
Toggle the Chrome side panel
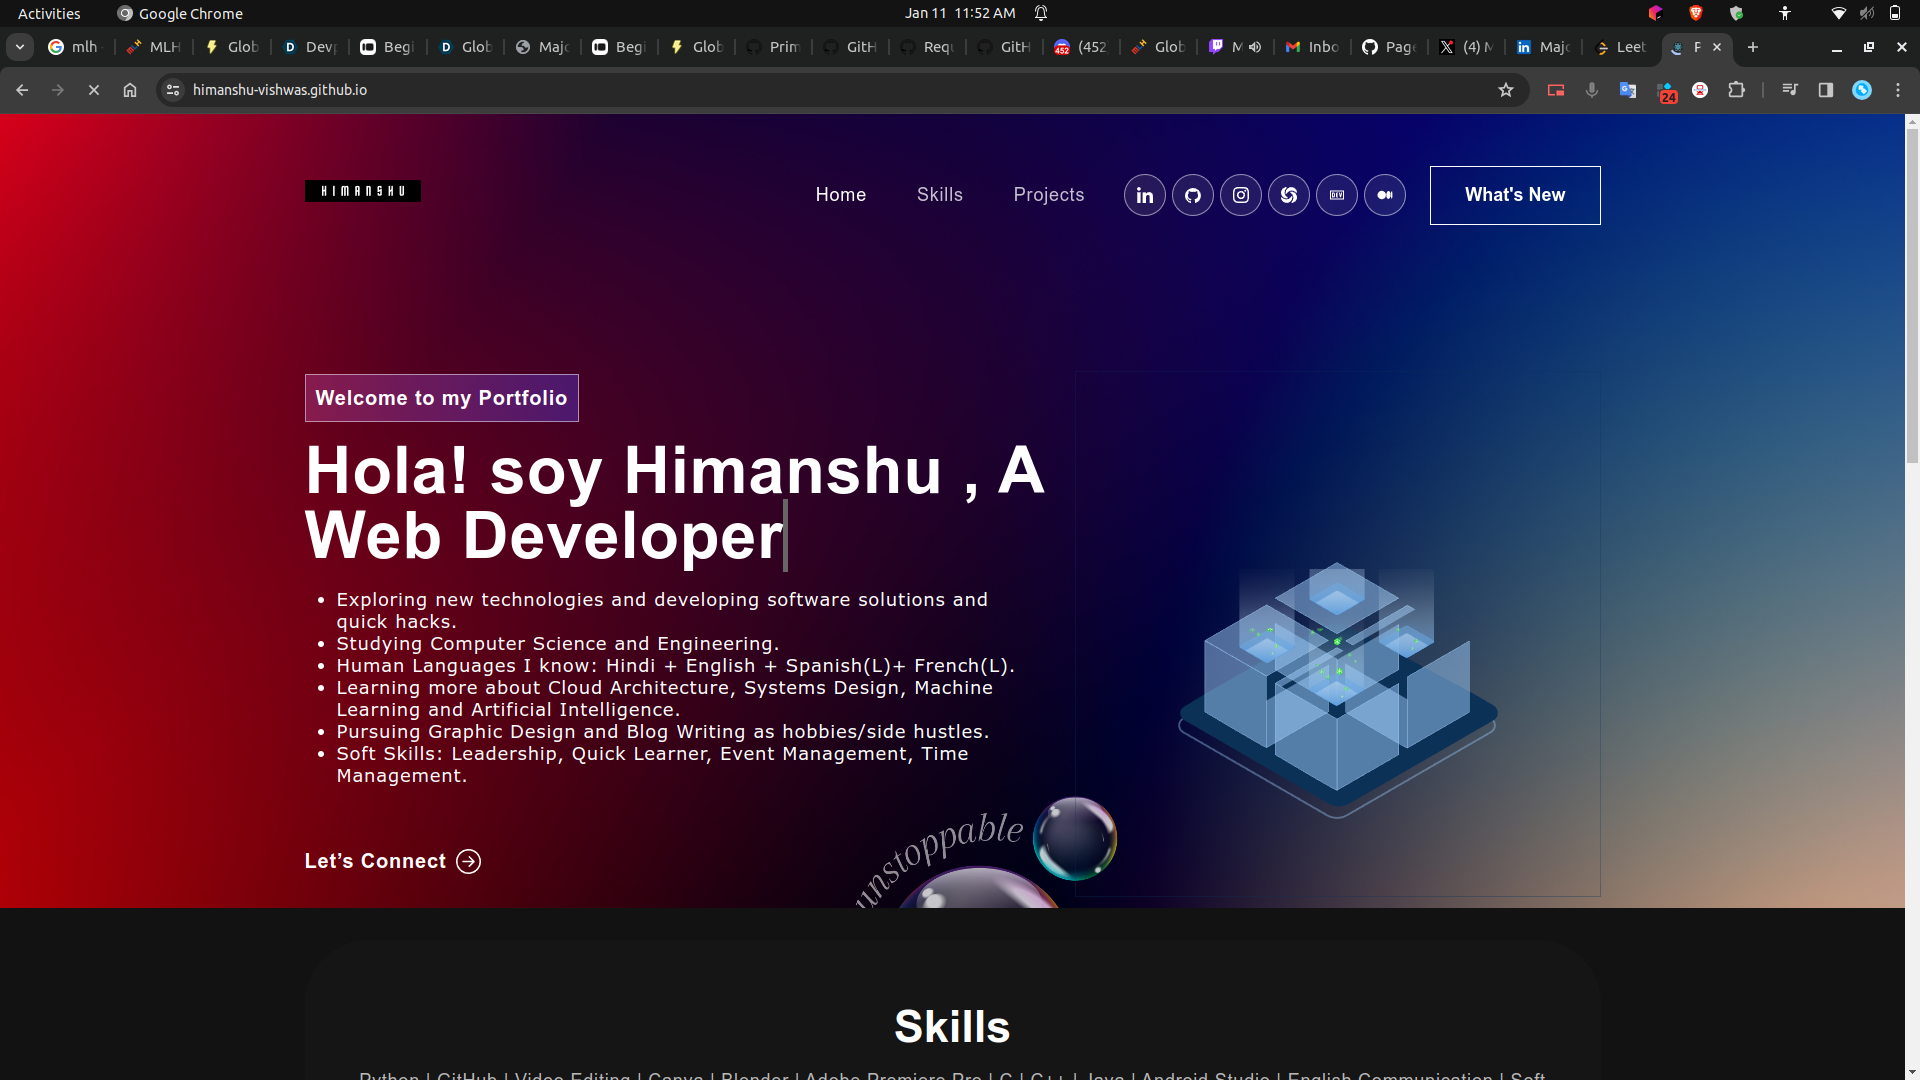(1825, 90)
